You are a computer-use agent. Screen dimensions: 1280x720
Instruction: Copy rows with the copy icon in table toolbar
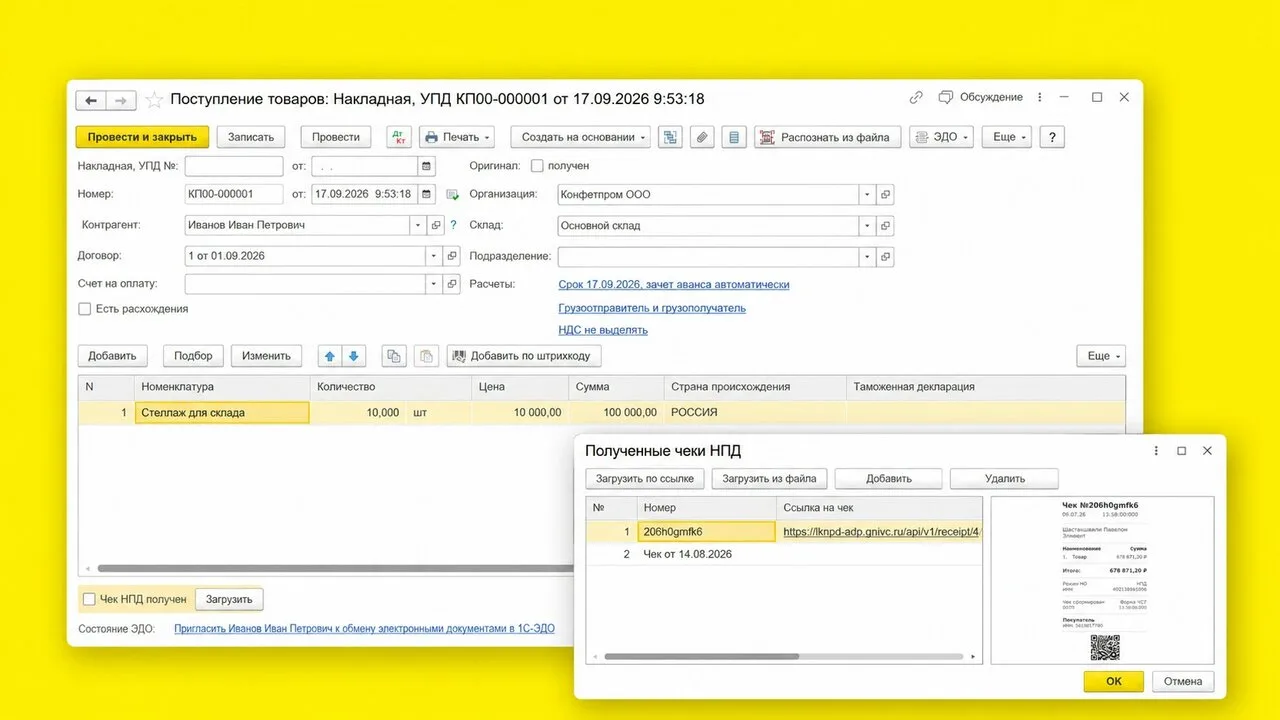tap(394, 356)
